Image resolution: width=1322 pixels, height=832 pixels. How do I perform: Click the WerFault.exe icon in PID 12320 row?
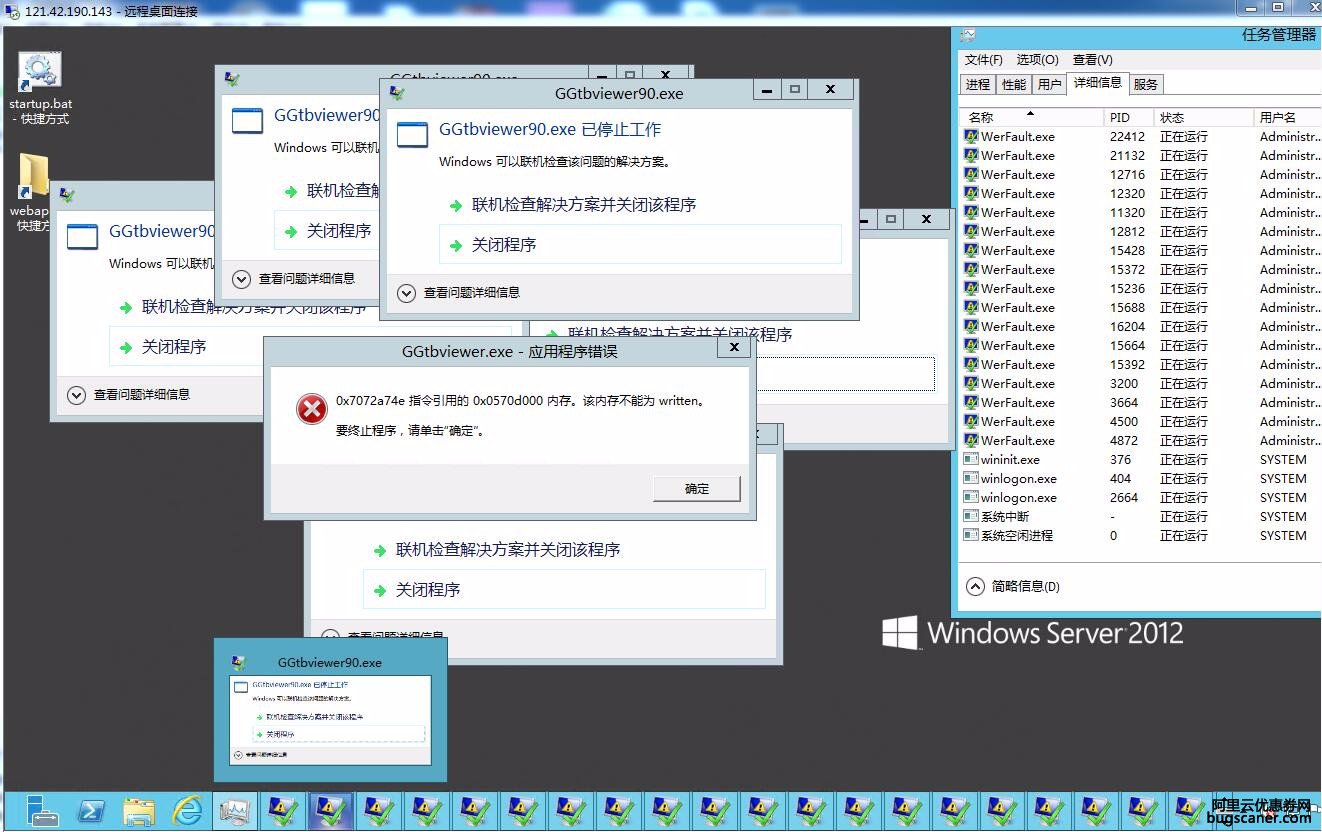click(971, 194)
